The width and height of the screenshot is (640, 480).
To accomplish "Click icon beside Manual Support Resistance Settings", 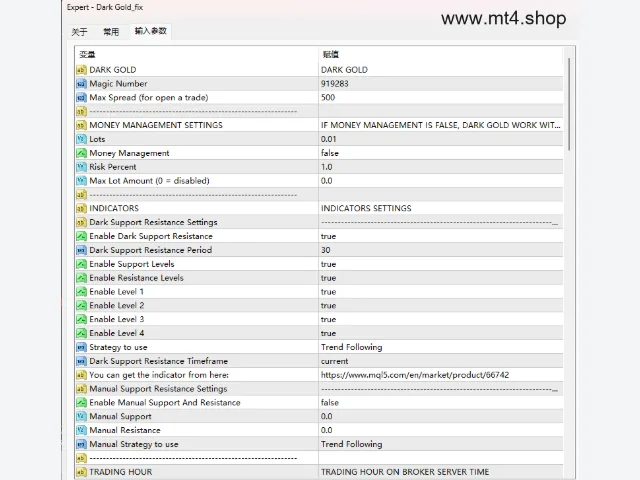I will click(81, 389).
